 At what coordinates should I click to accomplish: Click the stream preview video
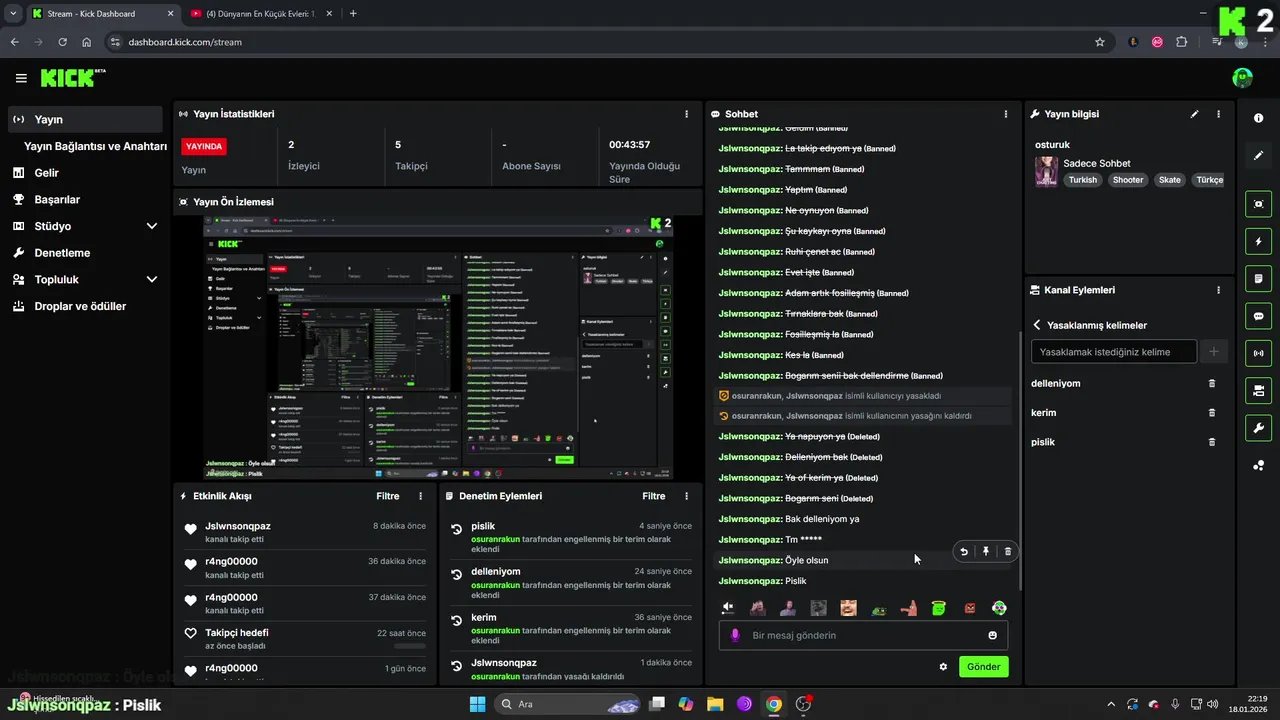(438, 347)
